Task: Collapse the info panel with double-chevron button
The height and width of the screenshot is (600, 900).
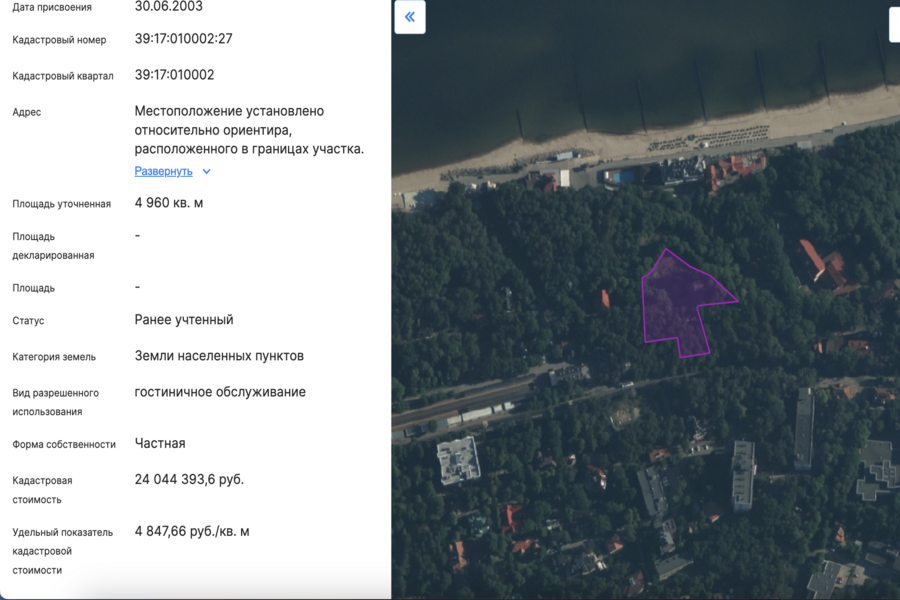Action: 410,17
